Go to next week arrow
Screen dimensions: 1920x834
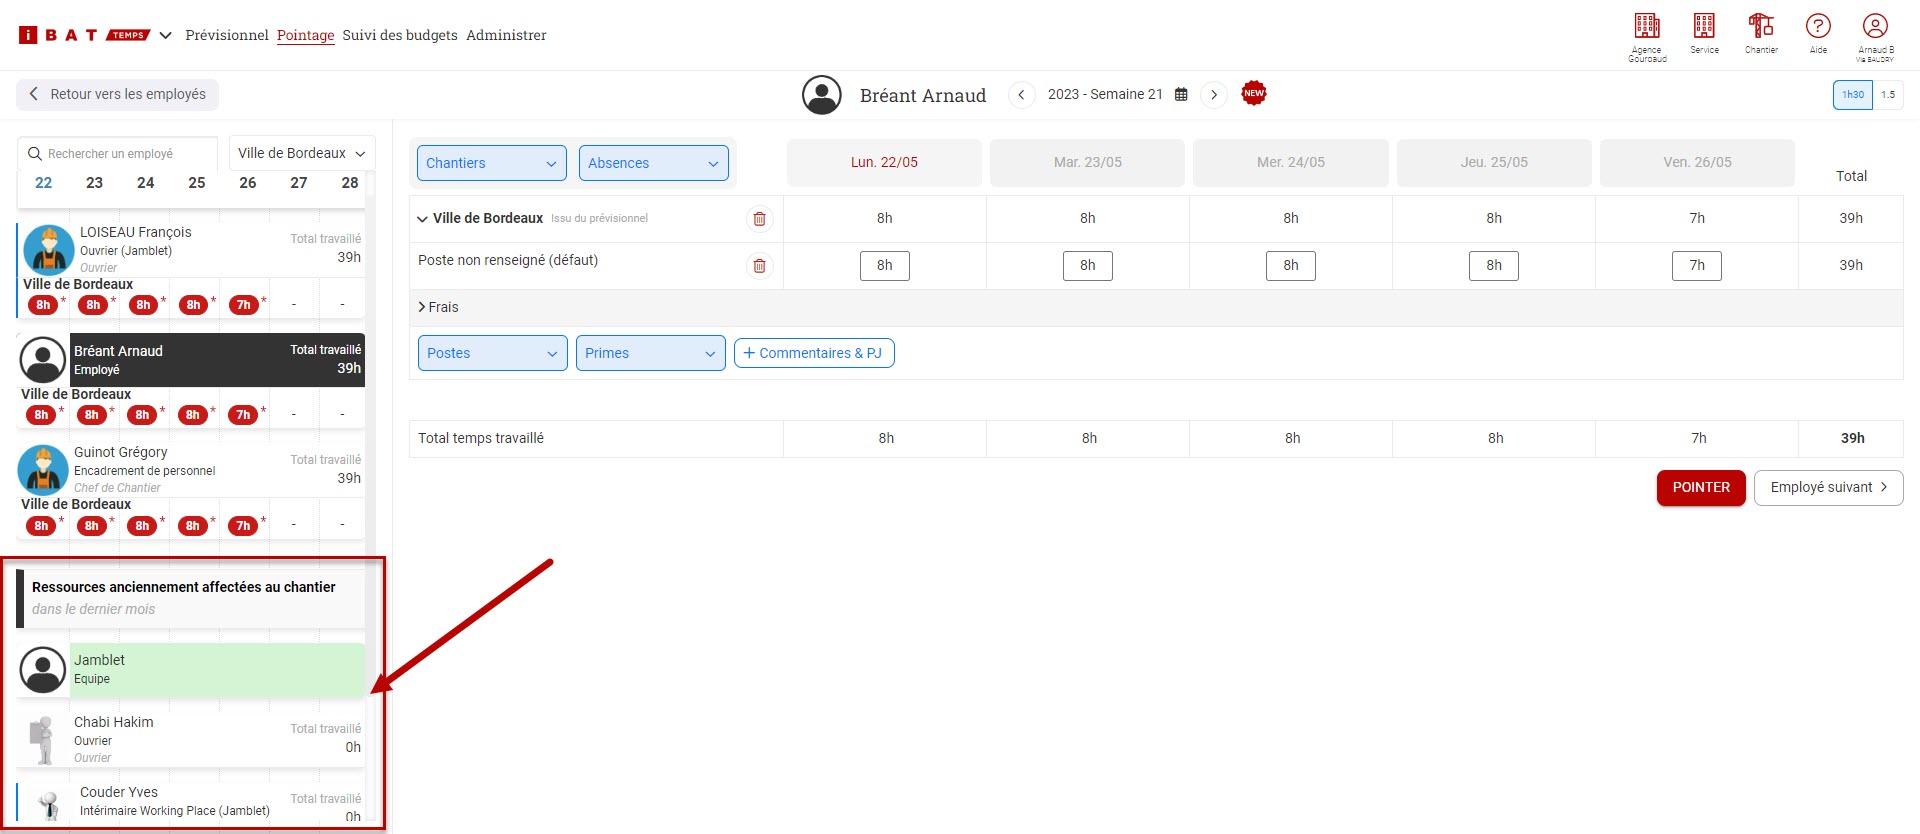pos(1214,95)
